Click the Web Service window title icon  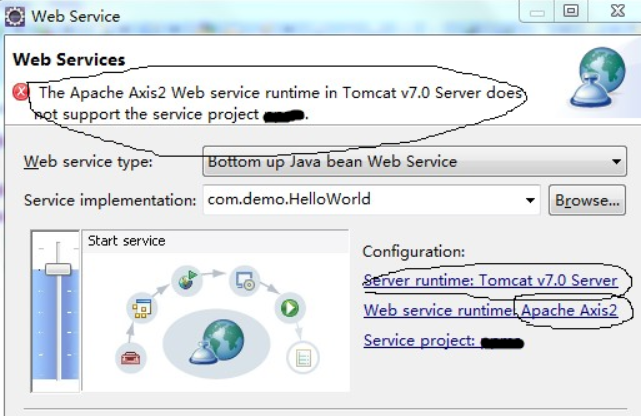pyautogui.click(x=15, y=16)
